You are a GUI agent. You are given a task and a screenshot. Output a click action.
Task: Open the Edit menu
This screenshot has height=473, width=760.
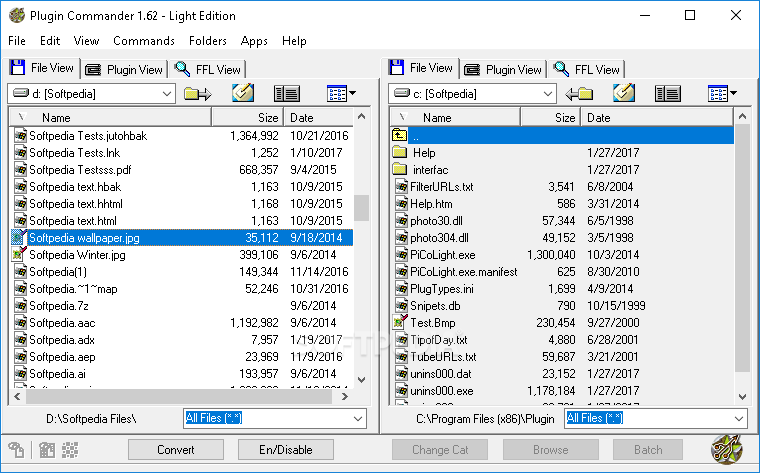pyautogui.click(x=50, y=41)
